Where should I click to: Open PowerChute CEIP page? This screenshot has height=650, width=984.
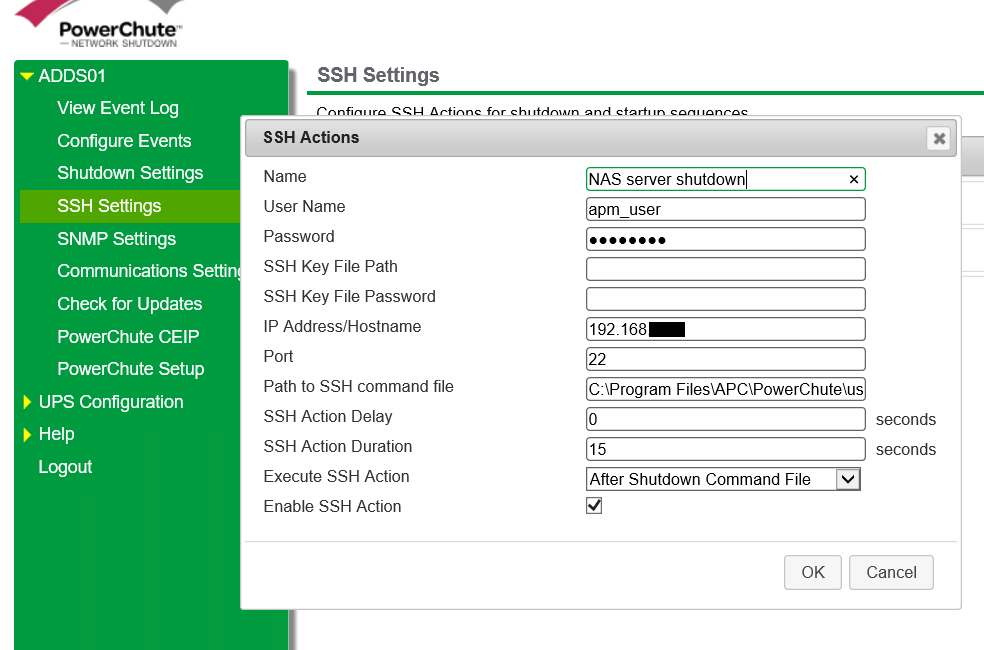(x=128, y=337)
